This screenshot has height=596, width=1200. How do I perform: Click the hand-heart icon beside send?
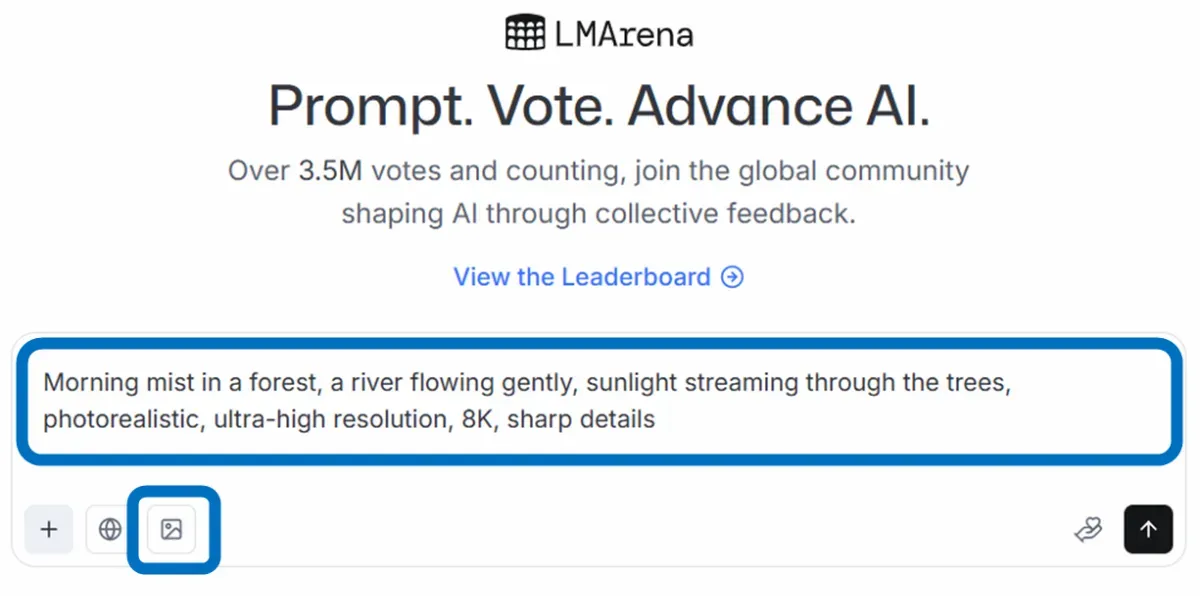coord(1088,530)
